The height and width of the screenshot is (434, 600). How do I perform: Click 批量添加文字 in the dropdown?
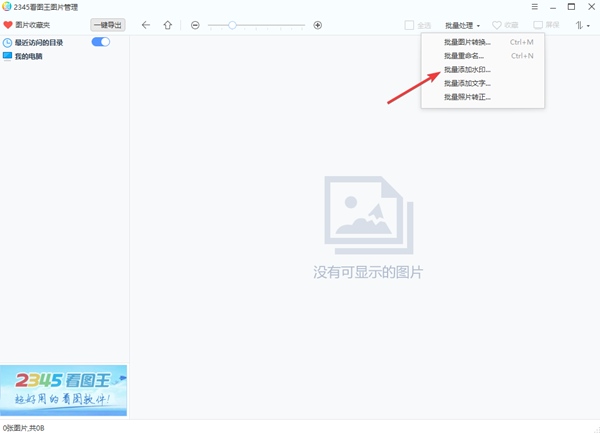click(468, 83)
